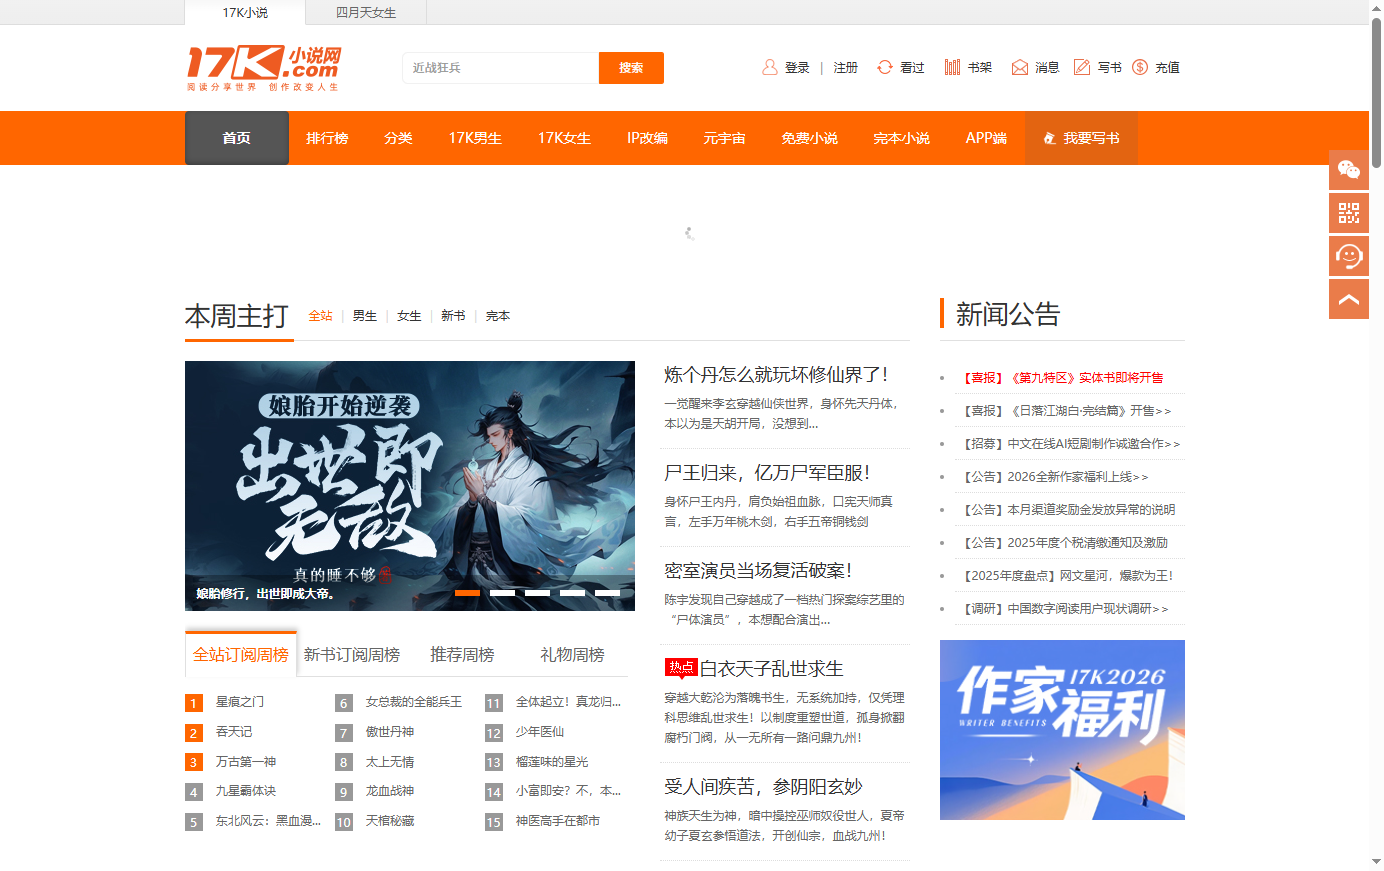The height and width of the screenshot is (871, 1384).
Task: Focus the search input field
Action: click(x=500, y=68)
